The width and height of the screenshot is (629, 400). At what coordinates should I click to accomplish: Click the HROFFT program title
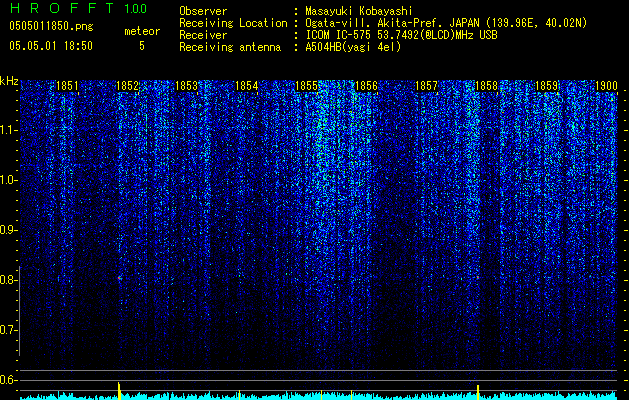click(62, 8)
